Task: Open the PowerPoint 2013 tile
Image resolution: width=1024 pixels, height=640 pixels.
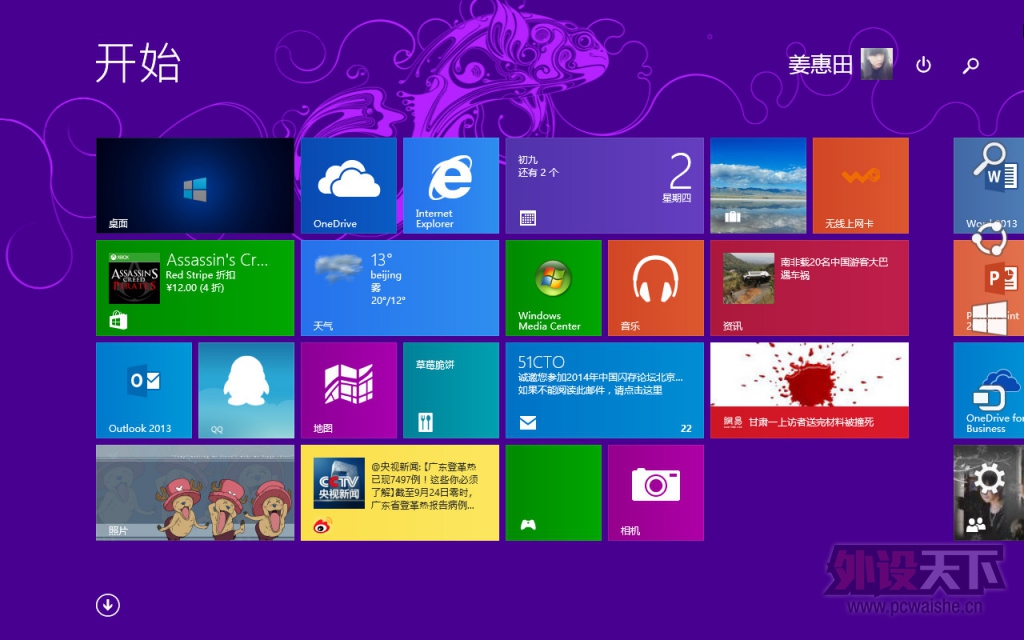Action: (989, 288)
